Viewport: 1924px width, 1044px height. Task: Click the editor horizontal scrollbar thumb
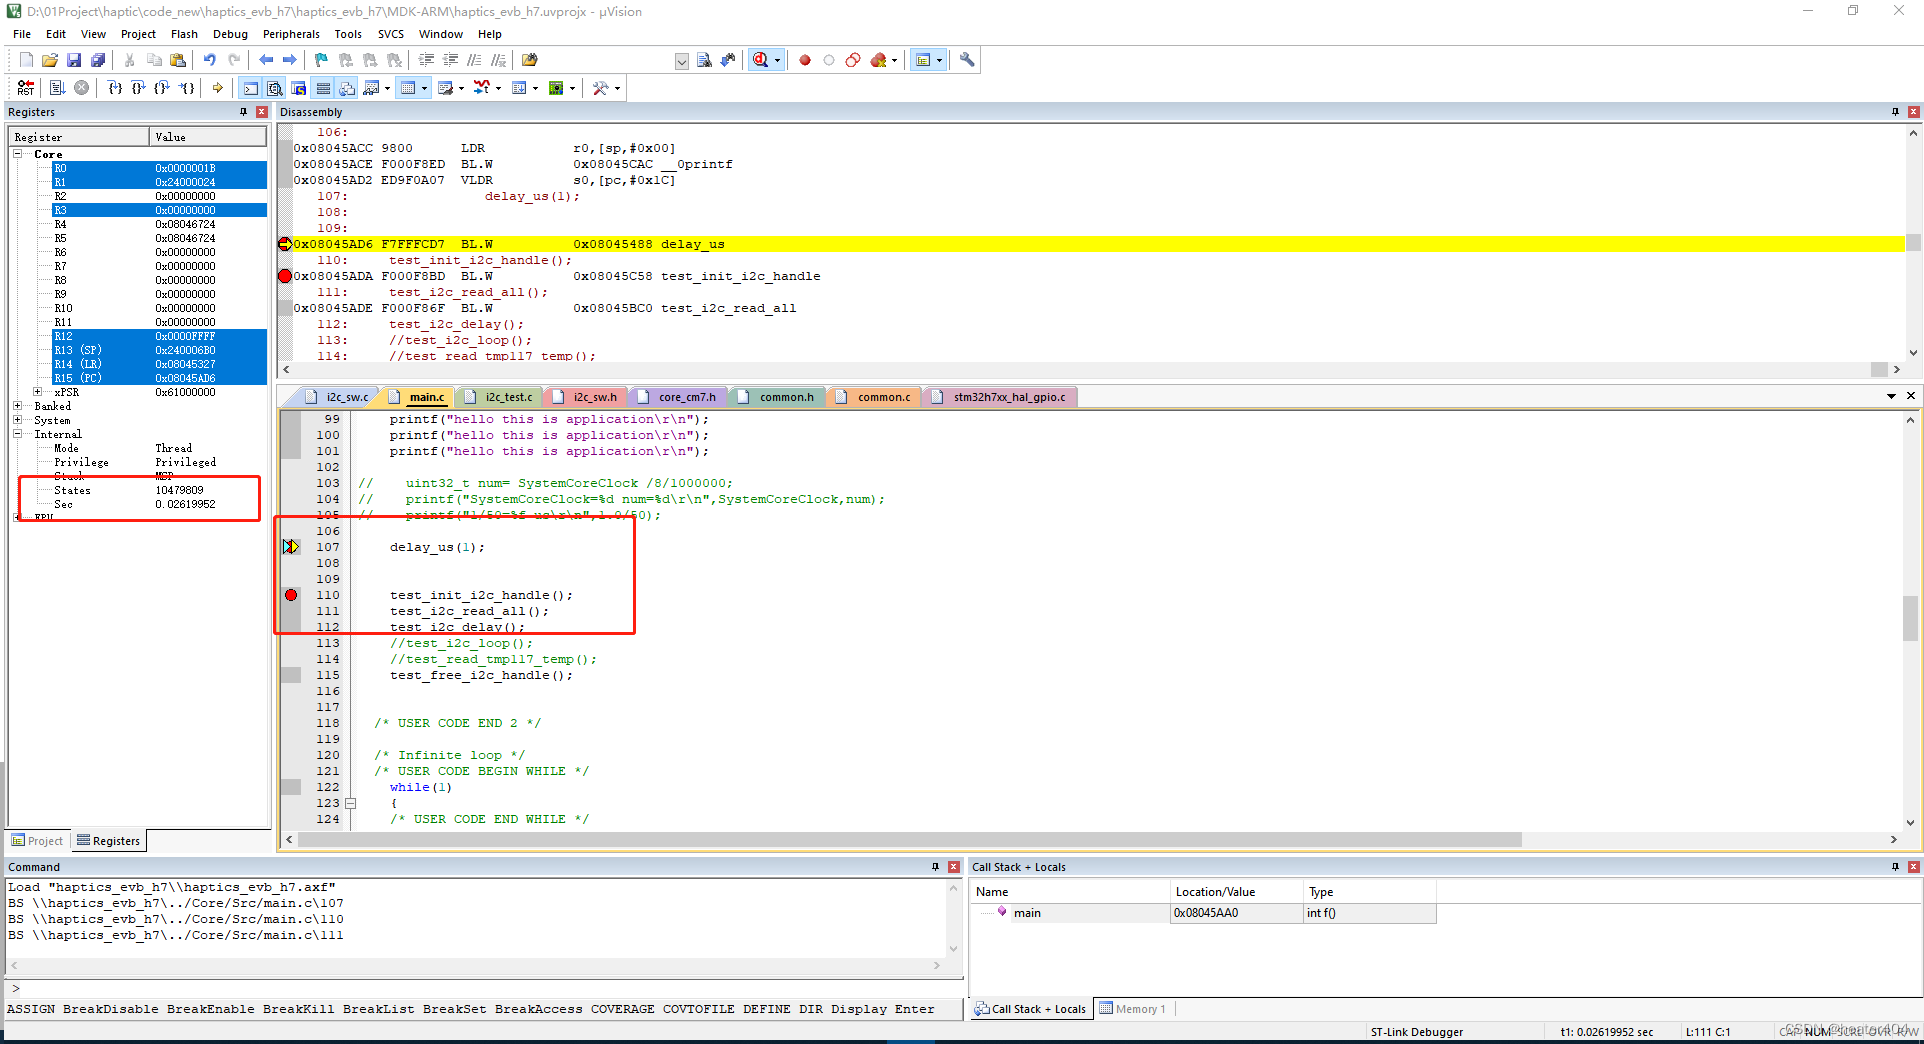[910, 840]
